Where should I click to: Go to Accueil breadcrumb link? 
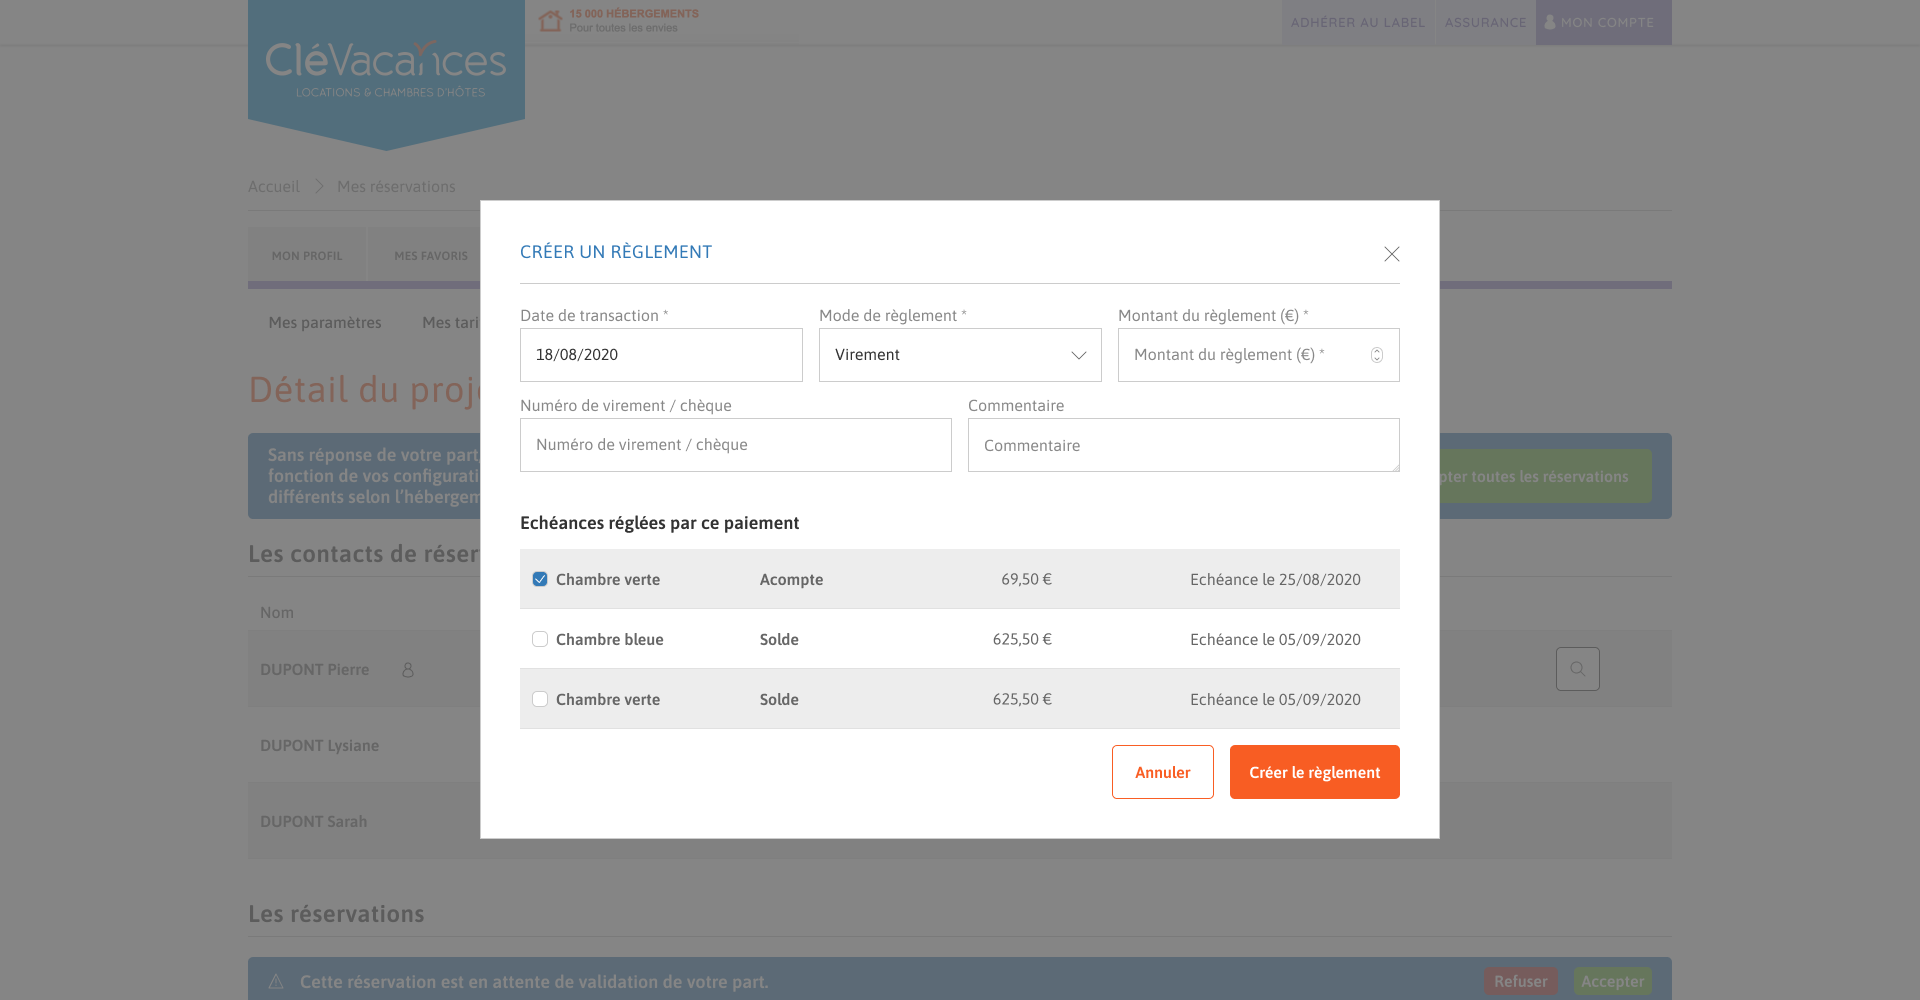tap(274, 186)
